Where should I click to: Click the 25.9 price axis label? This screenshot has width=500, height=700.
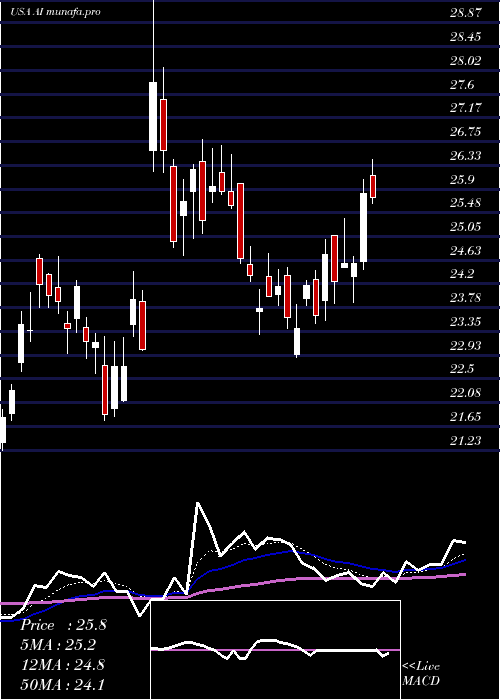[x=462, y=179]
